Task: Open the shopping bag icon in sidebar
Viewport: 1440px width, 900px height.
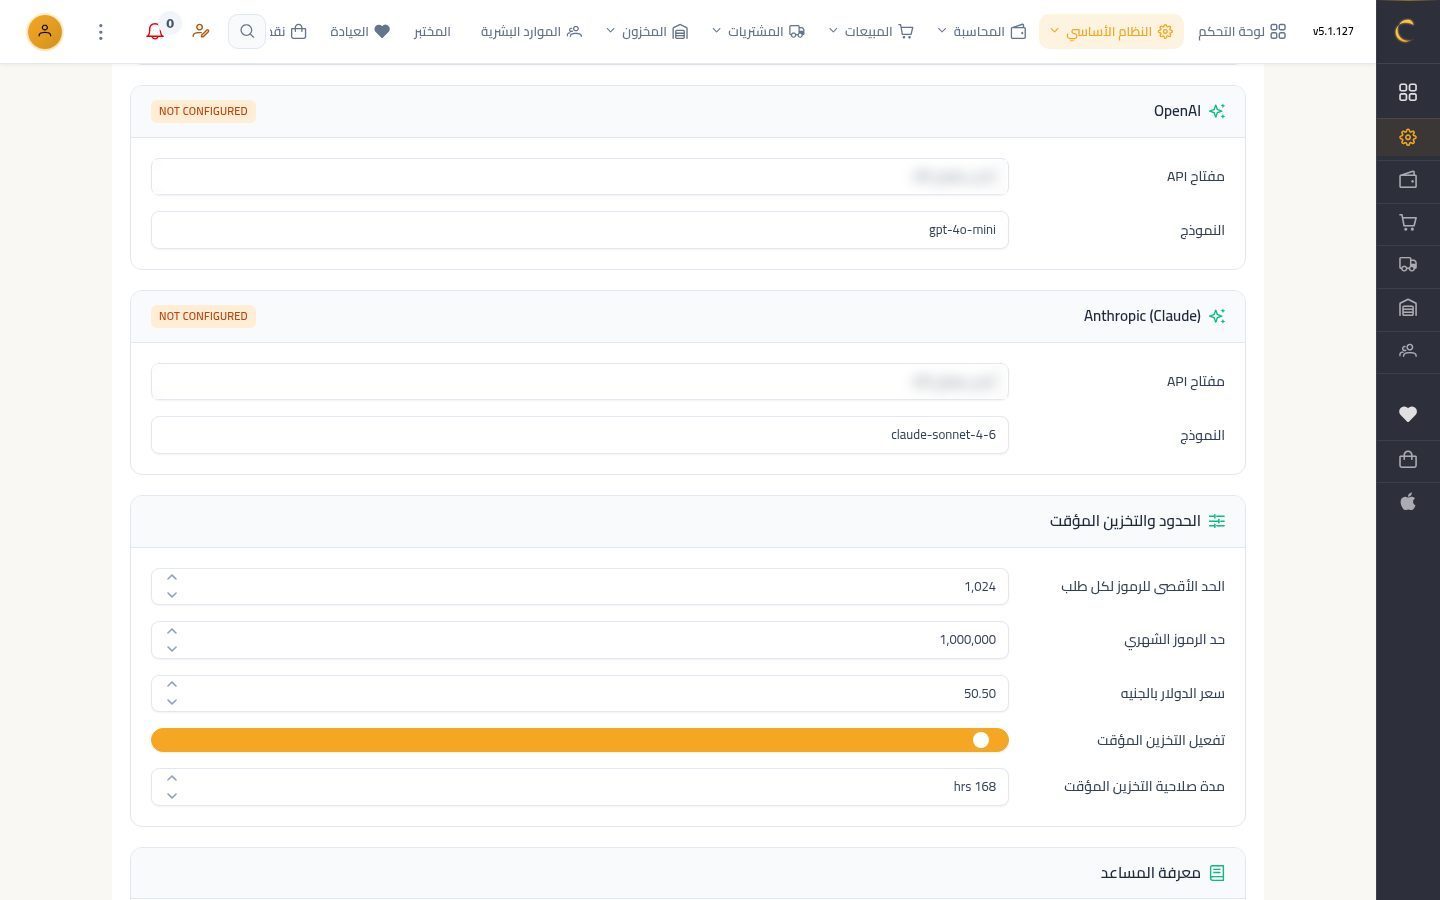Action: (x=1408, y=459)
